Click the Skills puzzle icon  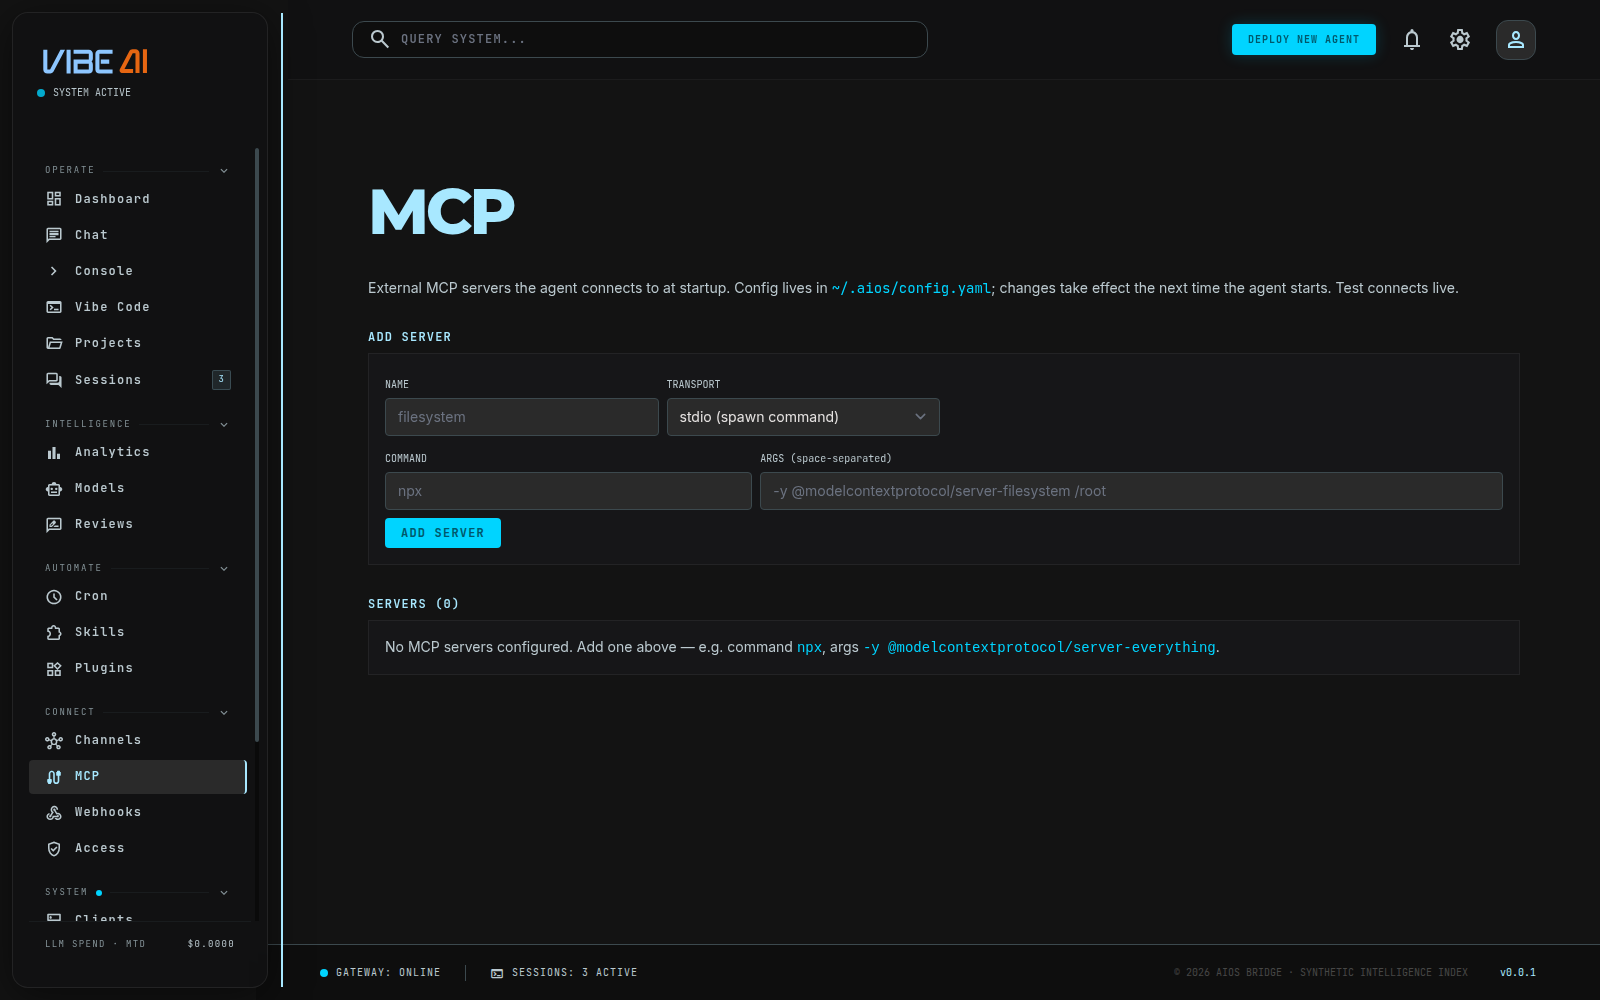pyautogui.click(x=54, y=632)
